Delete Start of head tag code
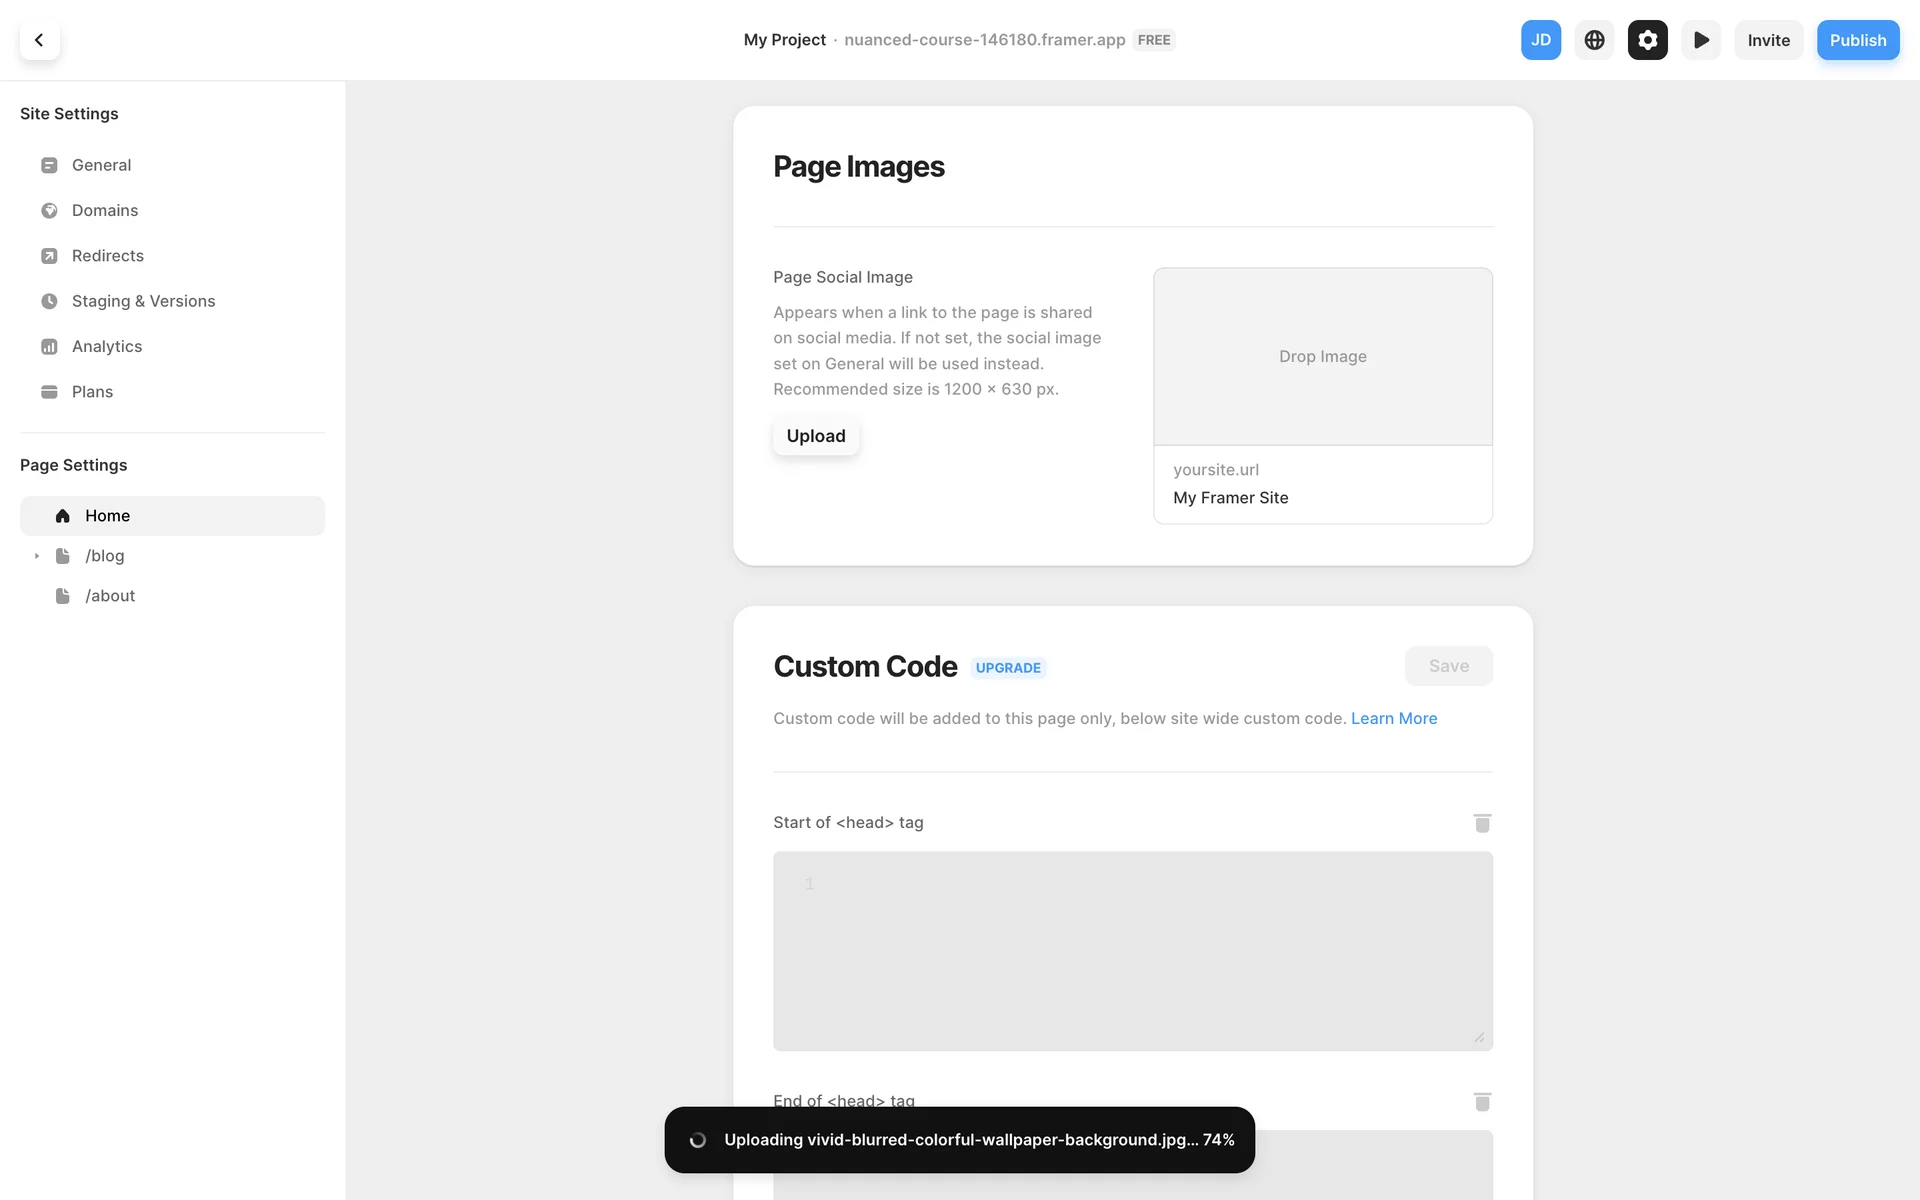1920x1200 pixels. coord(1482,823)
